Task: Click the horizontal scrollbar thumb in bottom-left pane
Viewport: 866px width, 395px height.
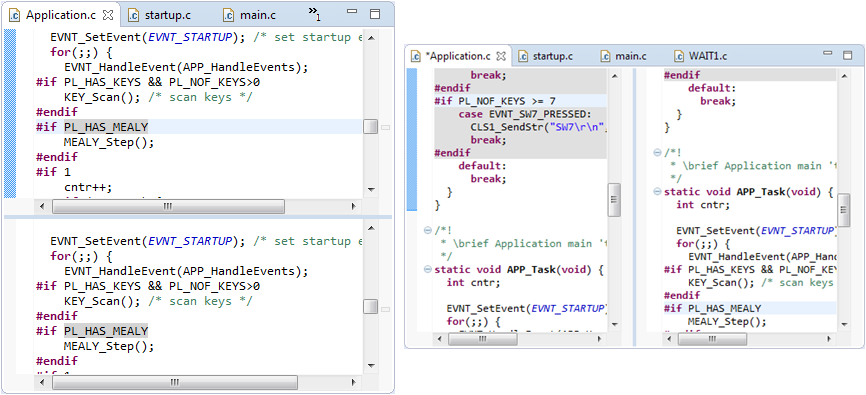Action: coord(174,382)
